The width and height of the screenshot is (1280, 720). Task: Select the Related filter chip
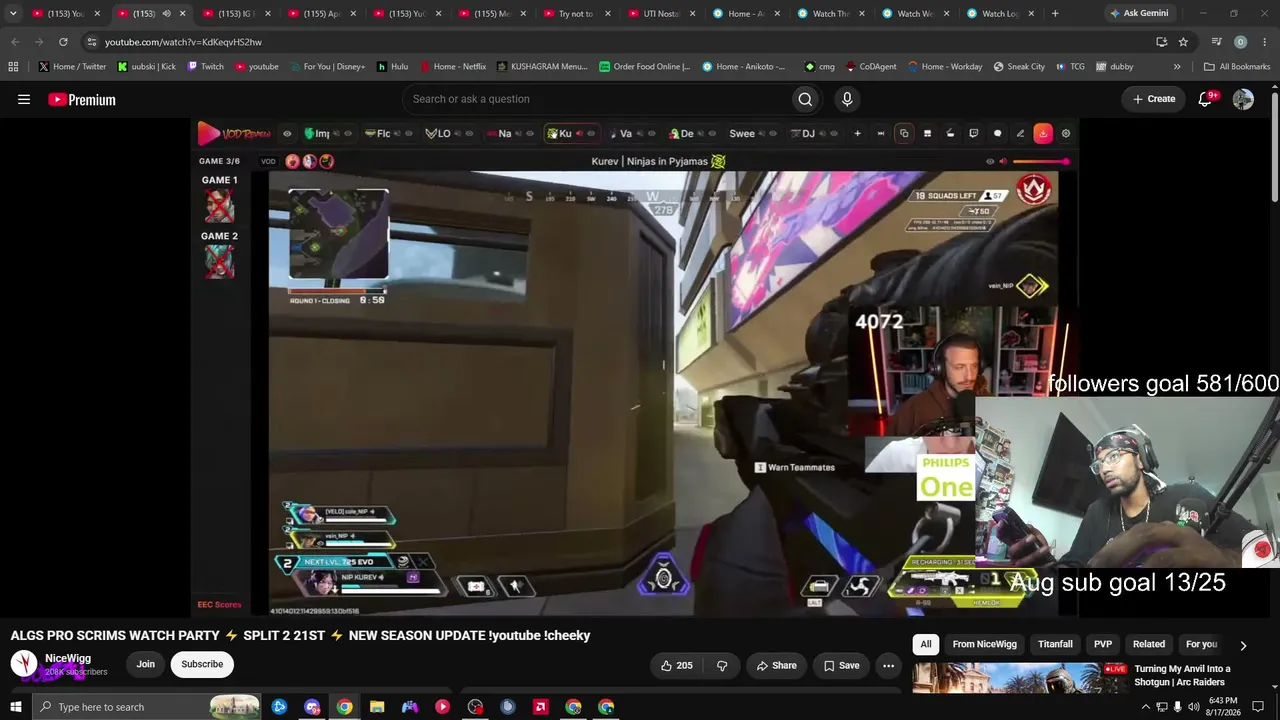click(x=1149, y=645)
